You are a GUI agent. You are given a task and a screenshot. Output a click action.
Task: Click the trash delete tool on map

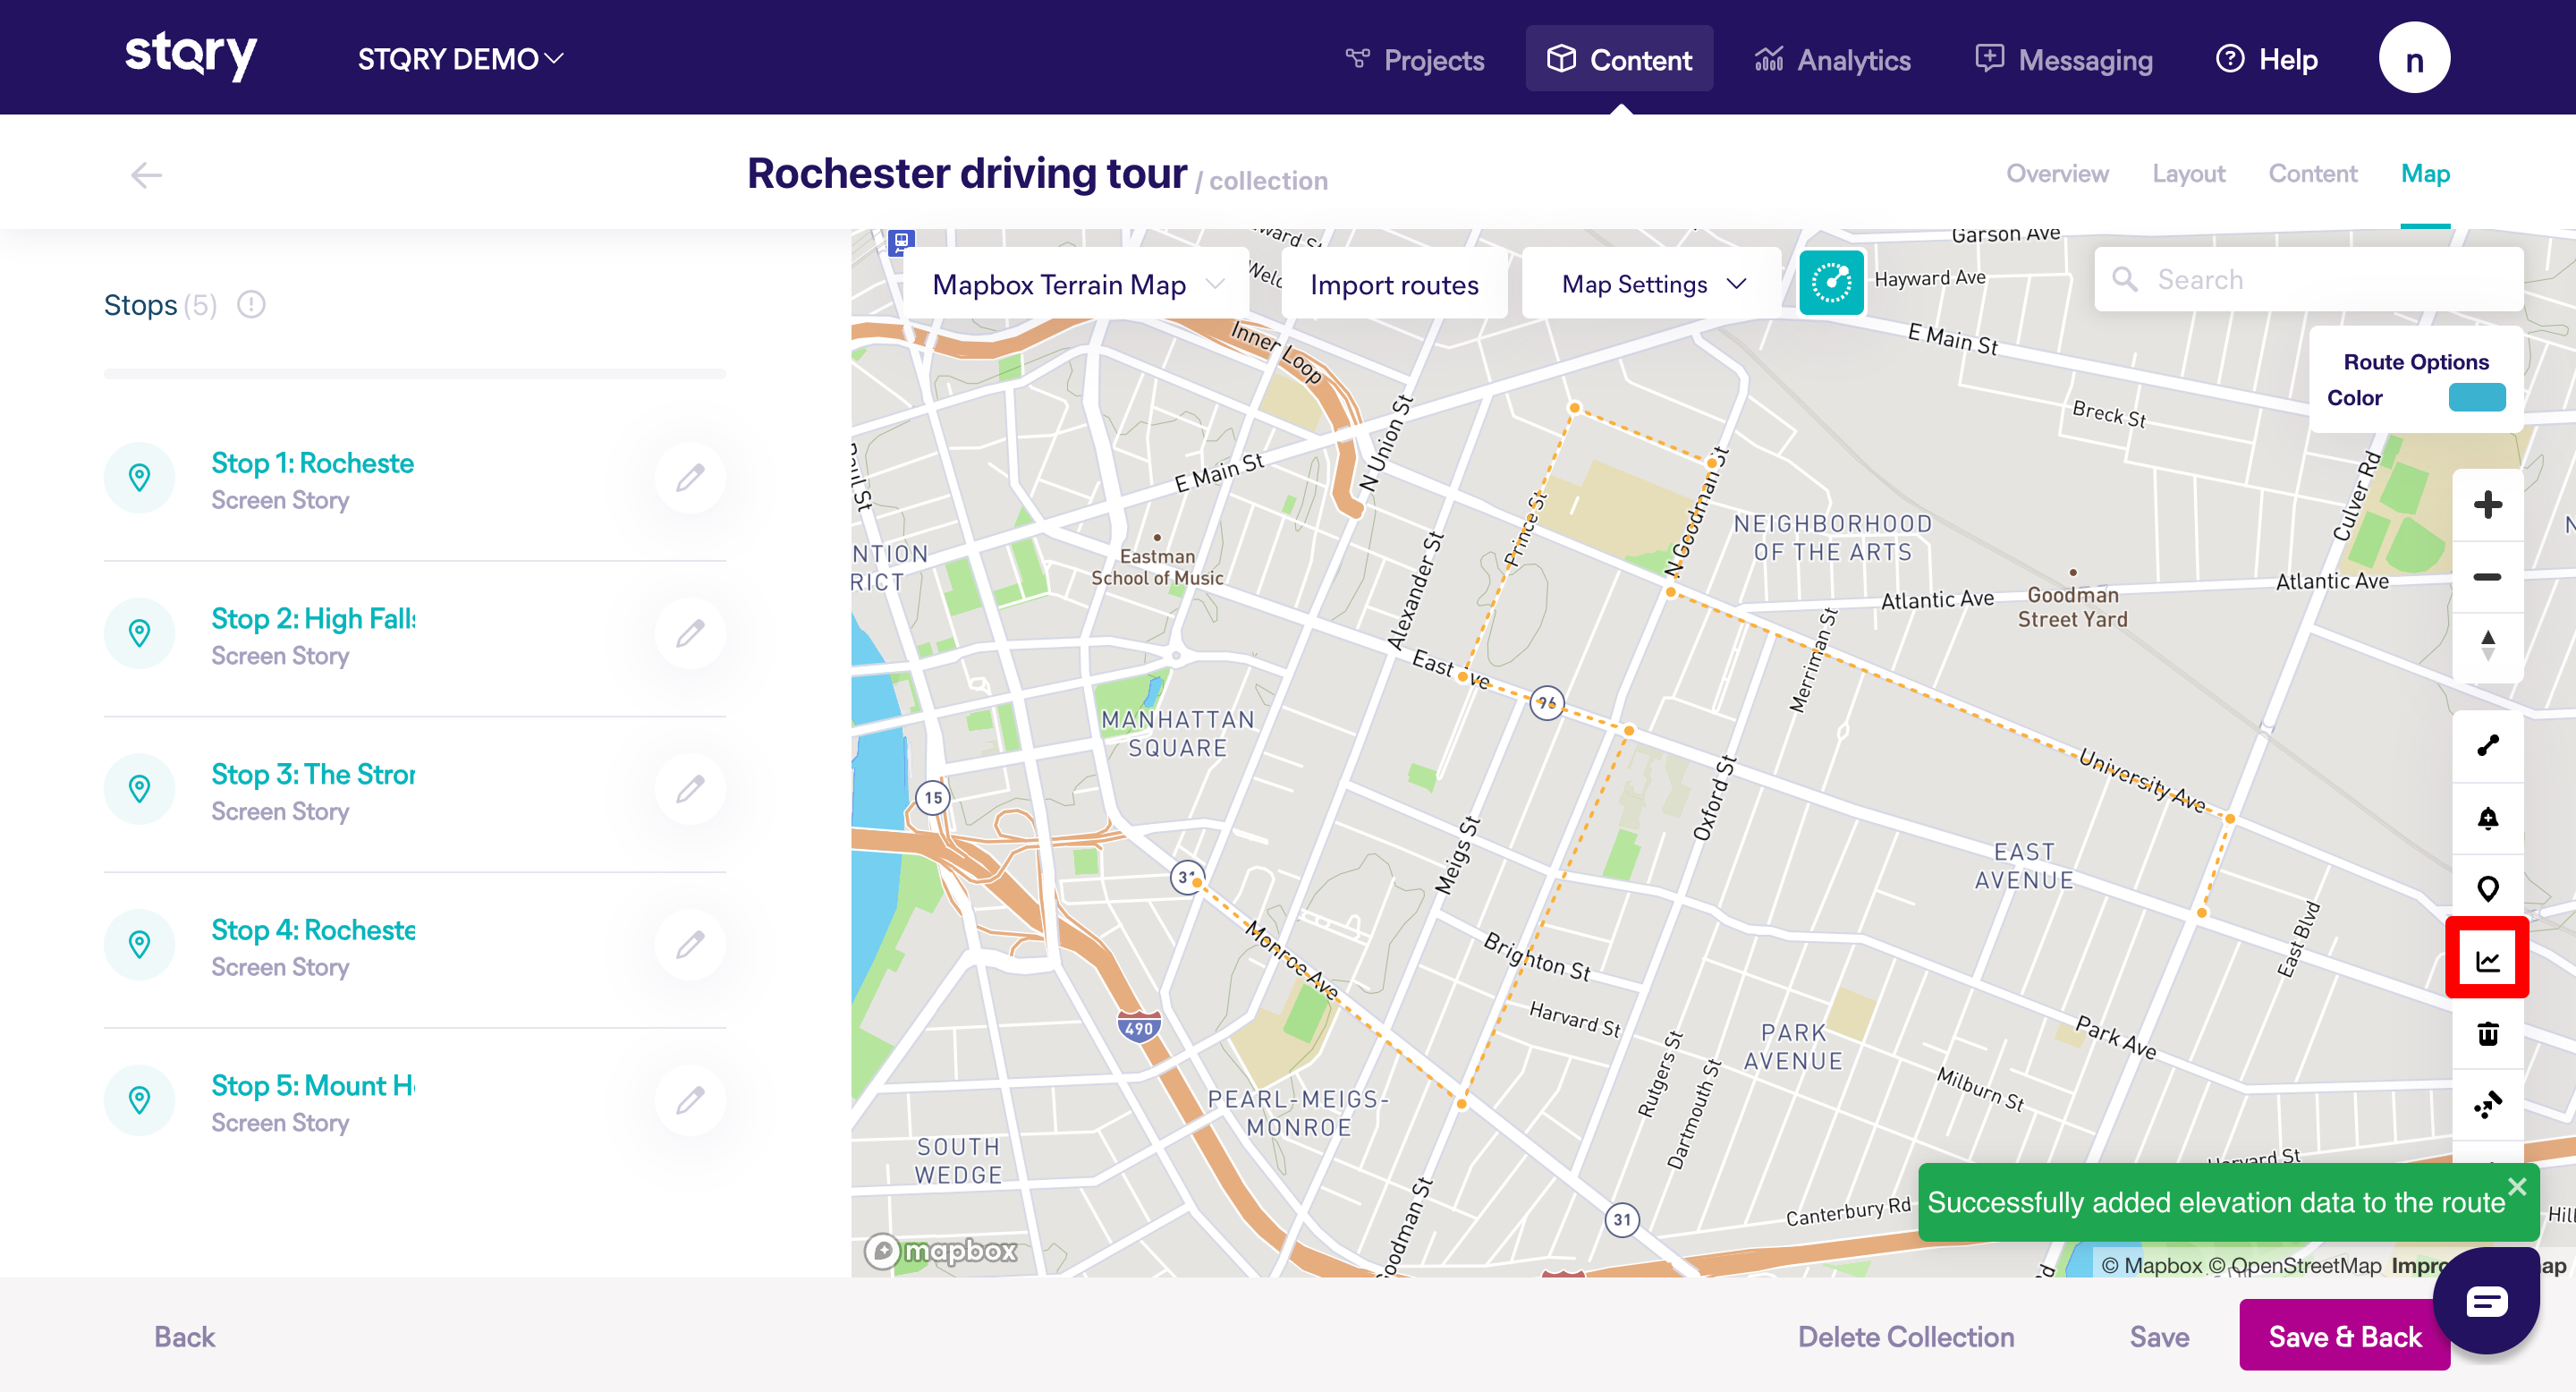[x=2487, y=1033]
